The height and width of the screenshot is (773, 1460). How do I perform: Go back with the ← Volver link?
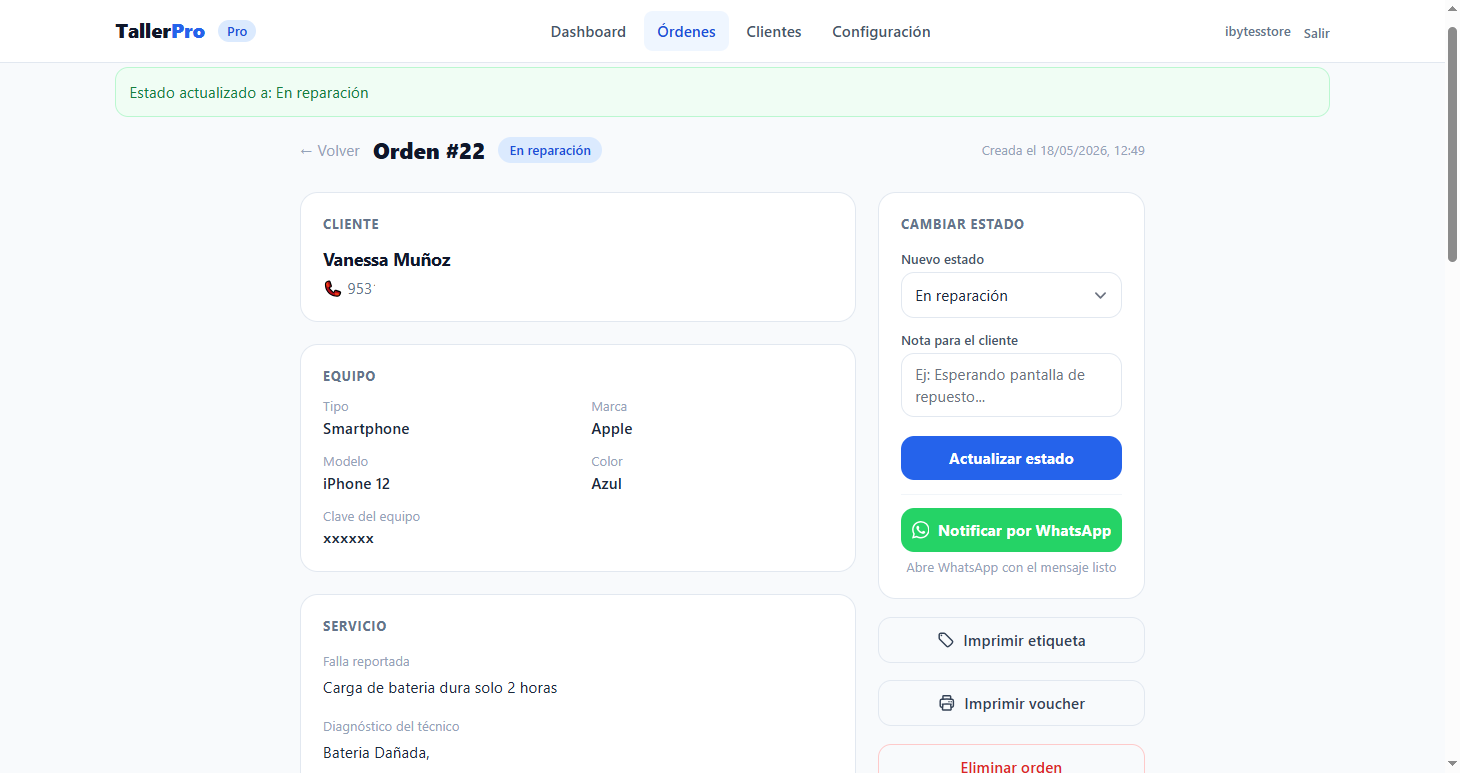(x=329, y=151)
